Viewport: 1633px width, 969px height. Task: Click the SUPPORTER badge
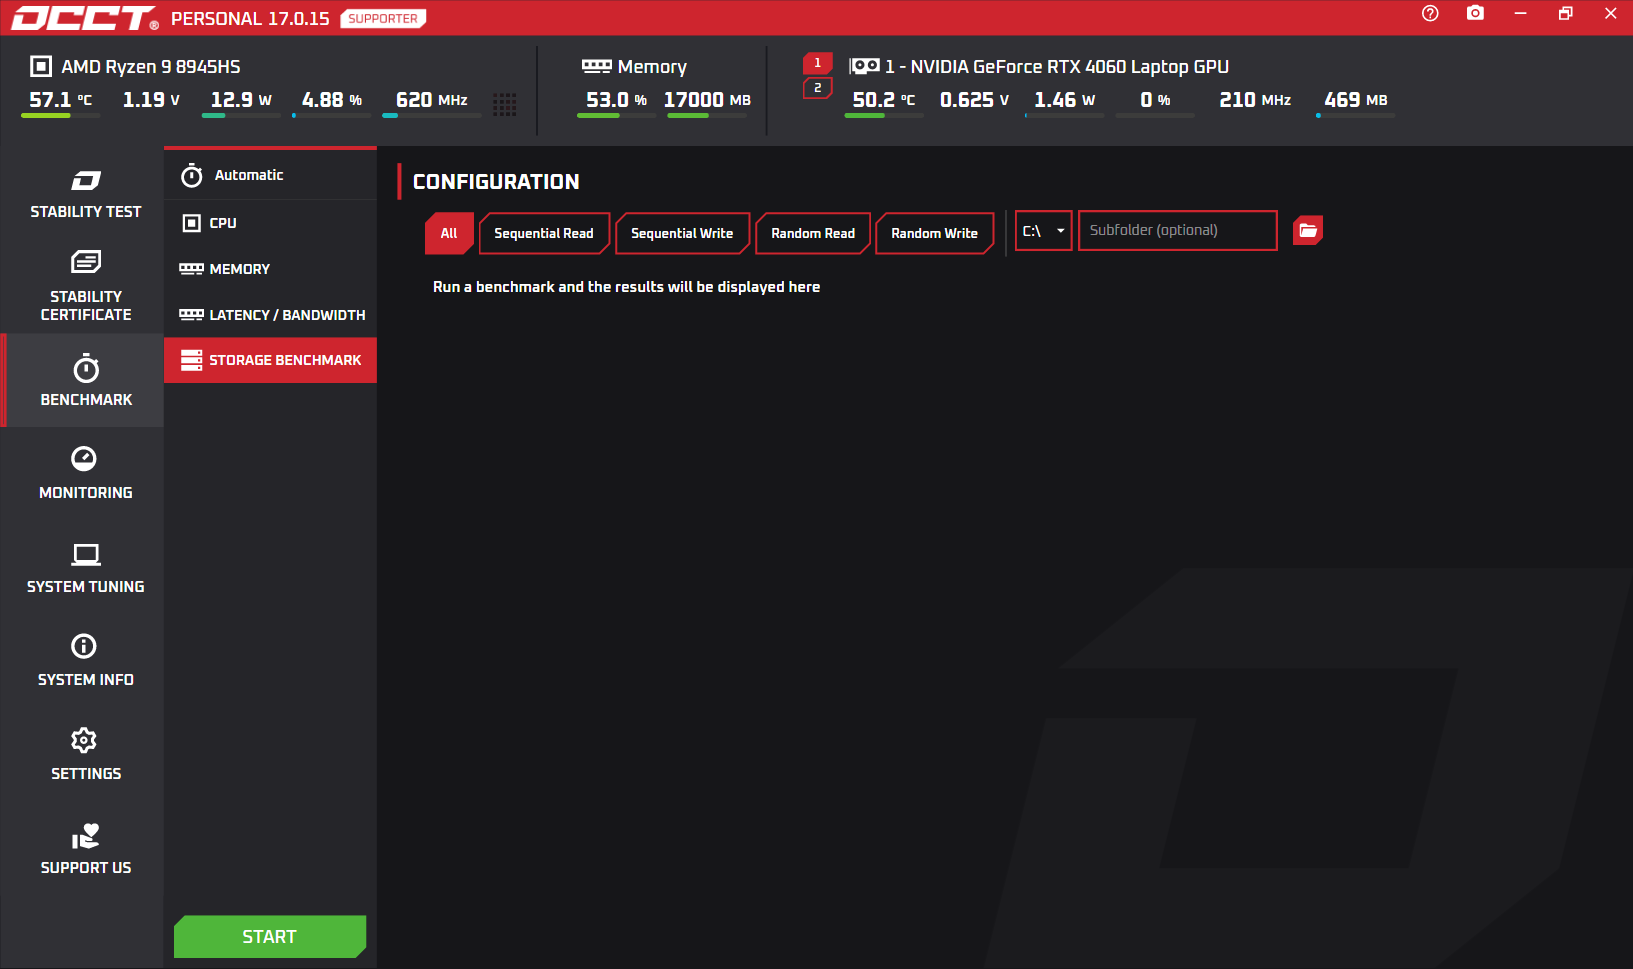click(383, 18)
